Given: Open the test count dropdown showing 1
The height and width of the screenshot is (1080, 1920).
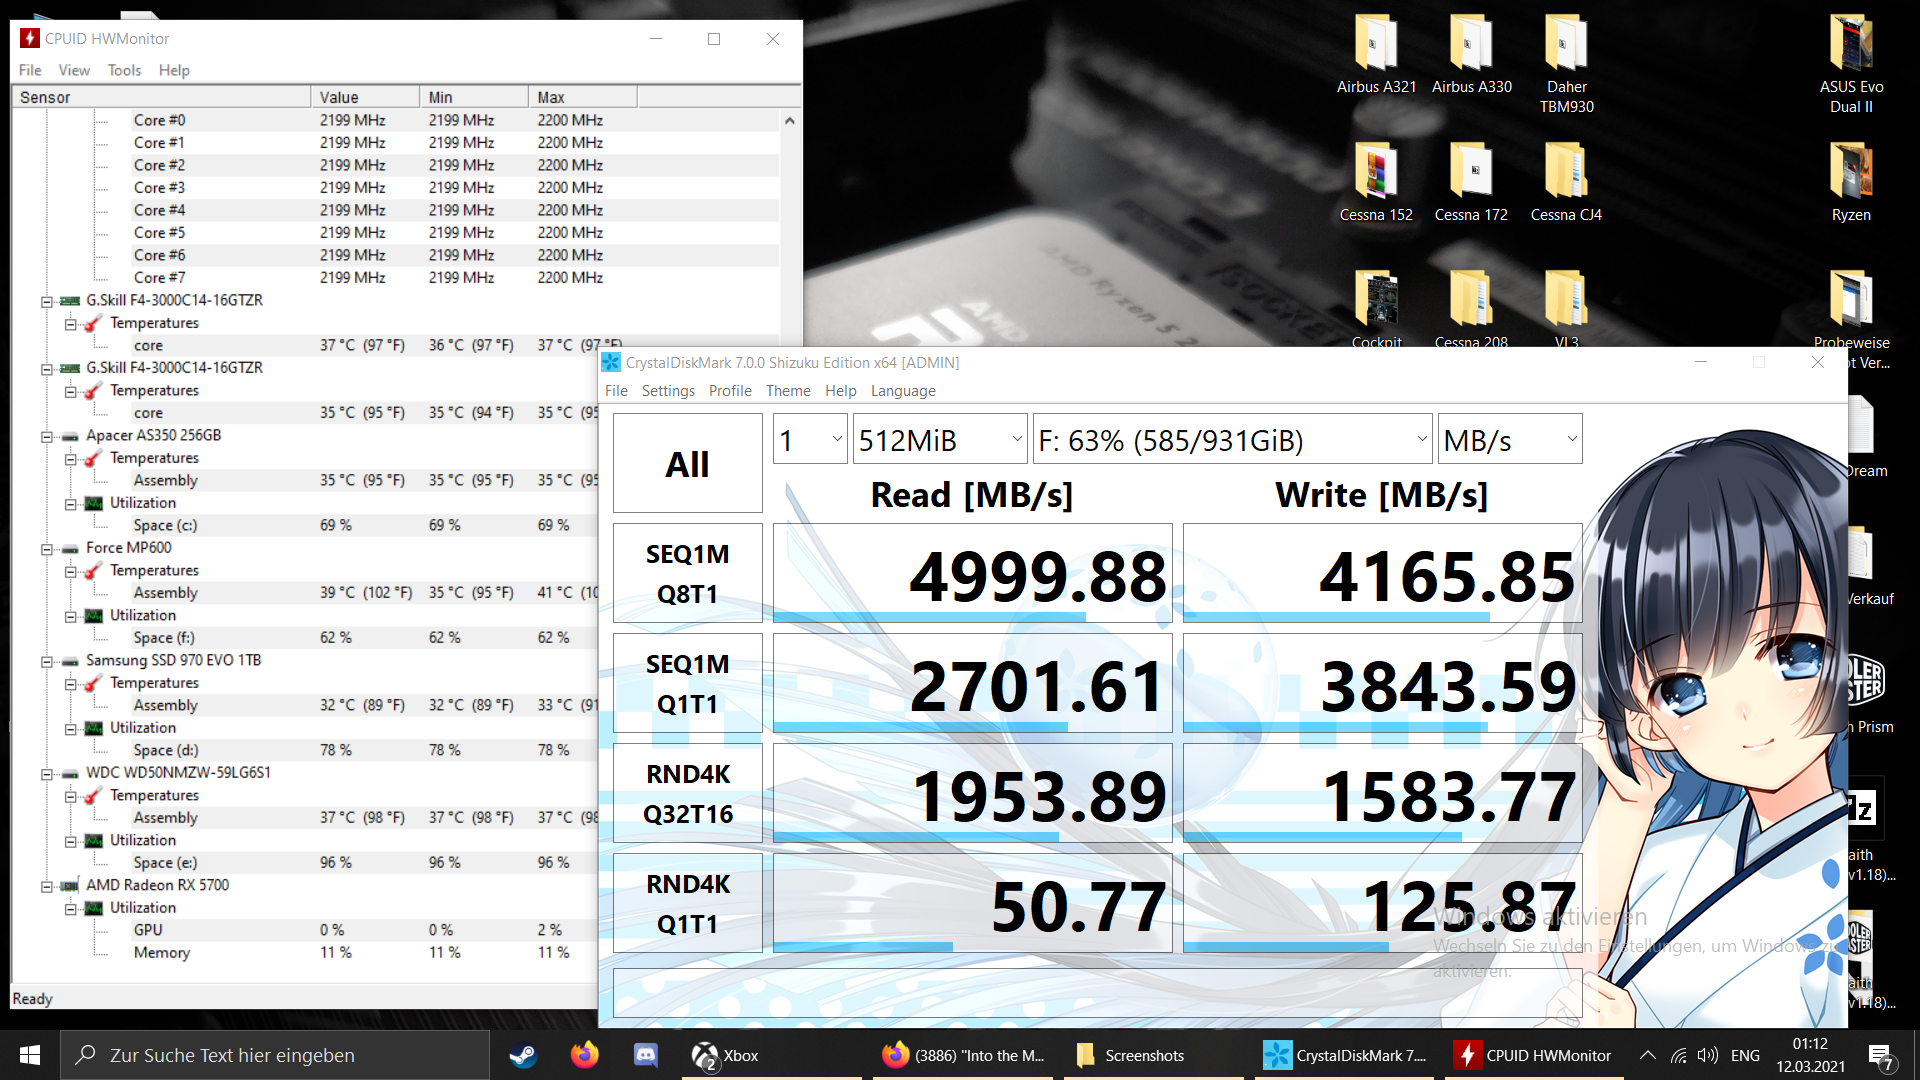Looking at the screenshot, I should pos(810,440).
